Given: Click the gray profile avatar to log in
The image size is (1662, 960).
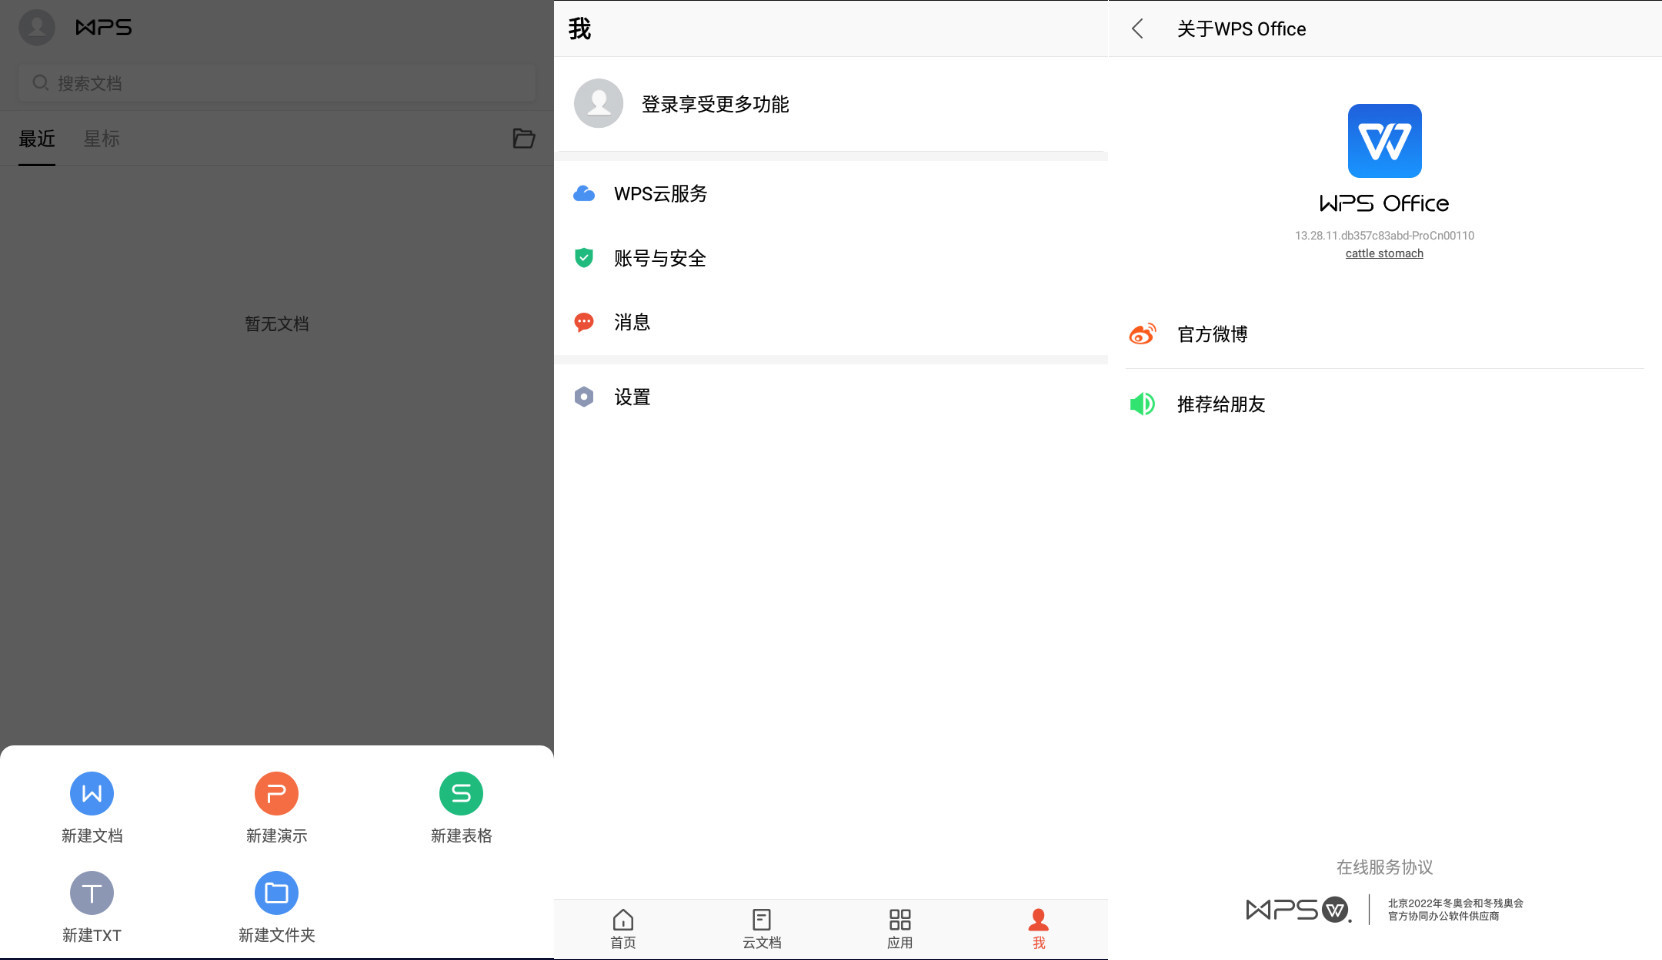Looking at the screenshot, I should click(599, 103).
